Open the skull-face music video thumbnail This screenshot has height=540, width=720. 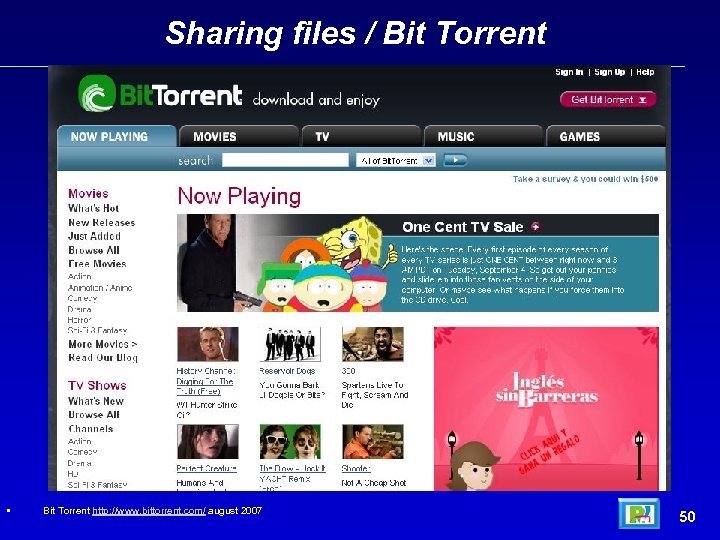pos(290,442)
